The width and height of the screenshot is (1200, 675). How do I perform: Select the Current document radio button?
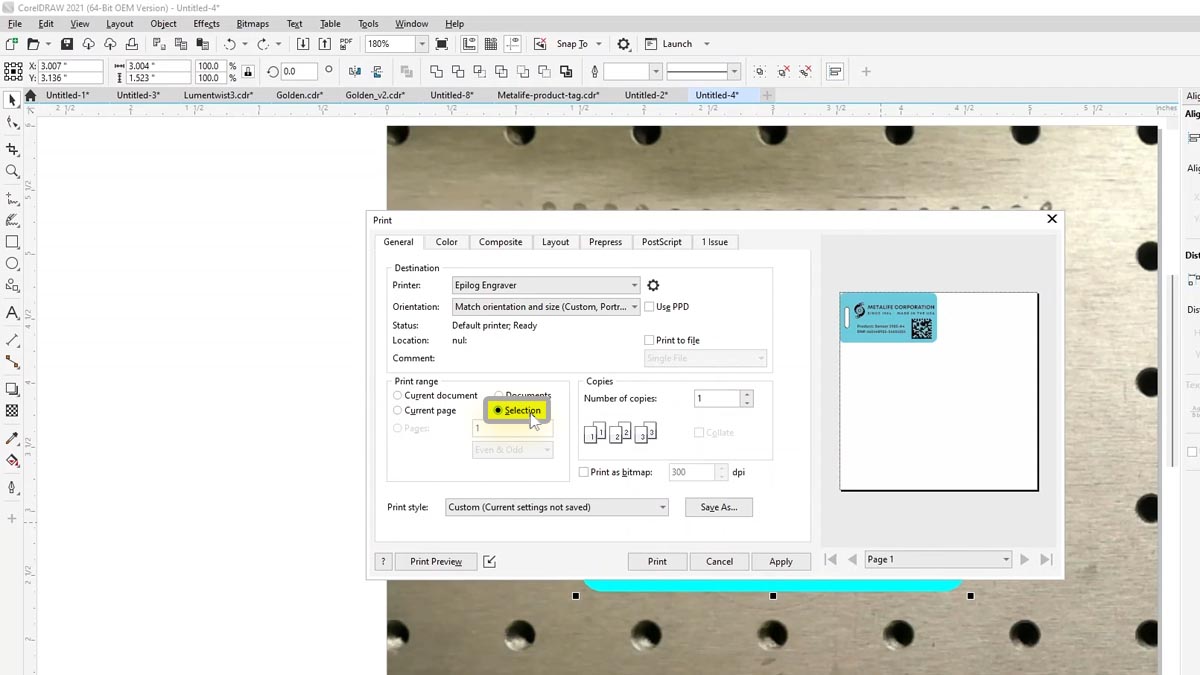[x=397, y=395]
